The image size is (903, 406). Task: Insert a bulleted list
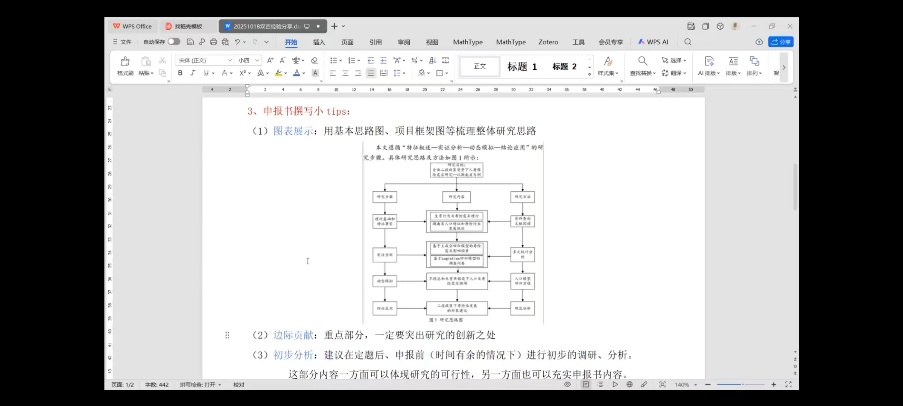pyautogui.click(x=333, y=60)
